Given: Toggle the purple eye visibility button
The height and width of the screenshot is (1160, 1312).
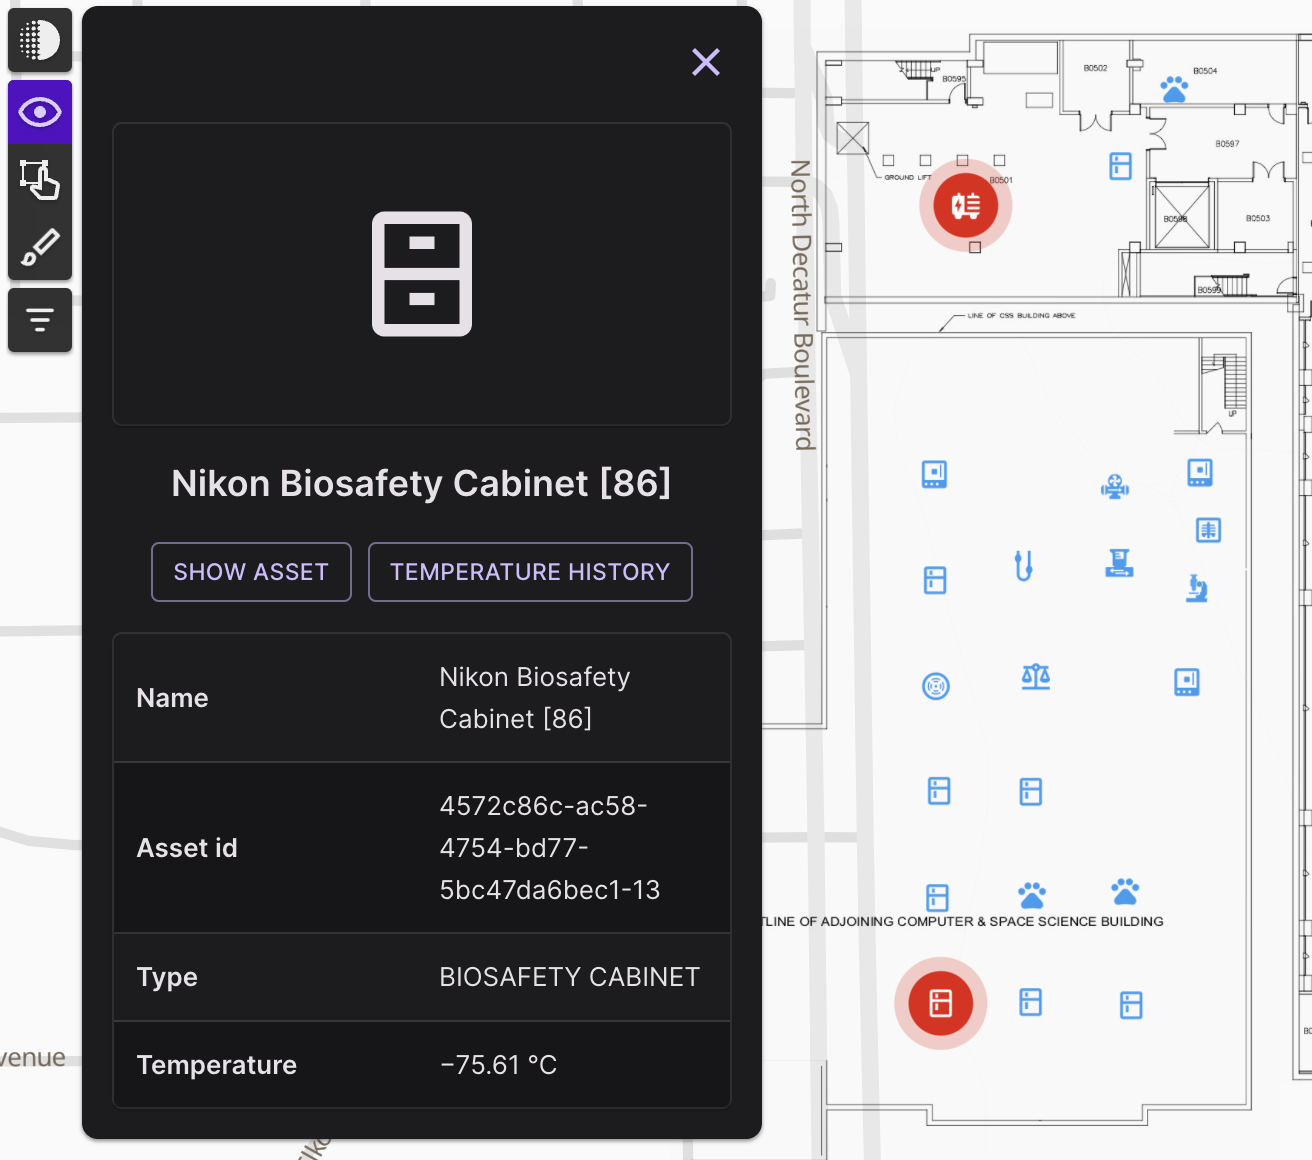Looking at the screenshot, I should pyautogui.click(x=40, y=112).
